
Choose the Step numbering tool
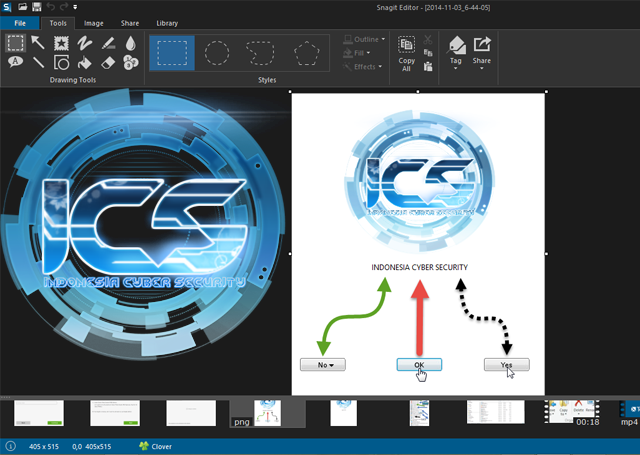pyautogui.click(x=131, y=62)
